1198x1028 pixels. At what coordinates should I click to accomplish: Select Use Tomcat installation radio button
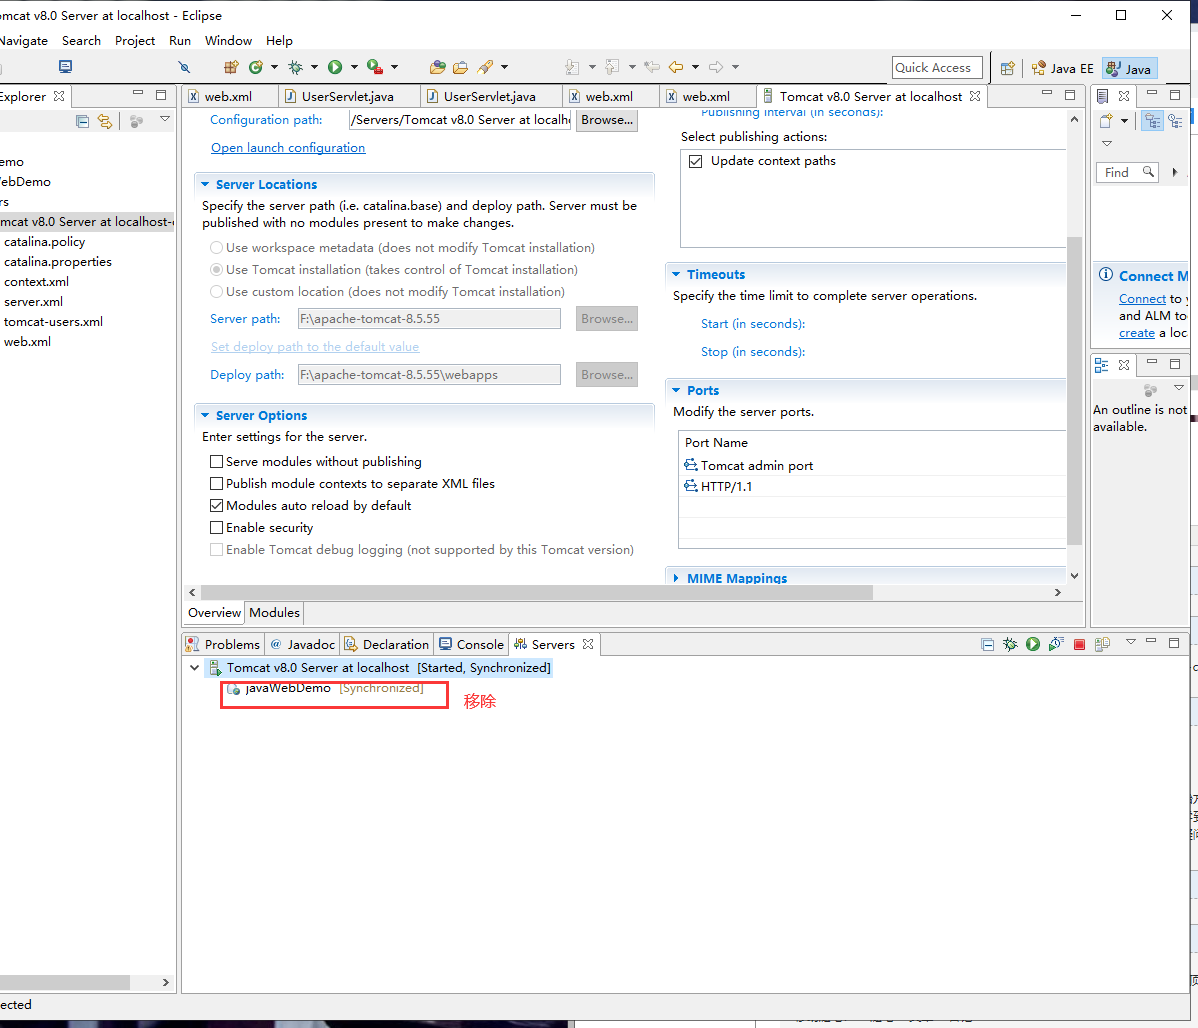click(x=216, y=270)
